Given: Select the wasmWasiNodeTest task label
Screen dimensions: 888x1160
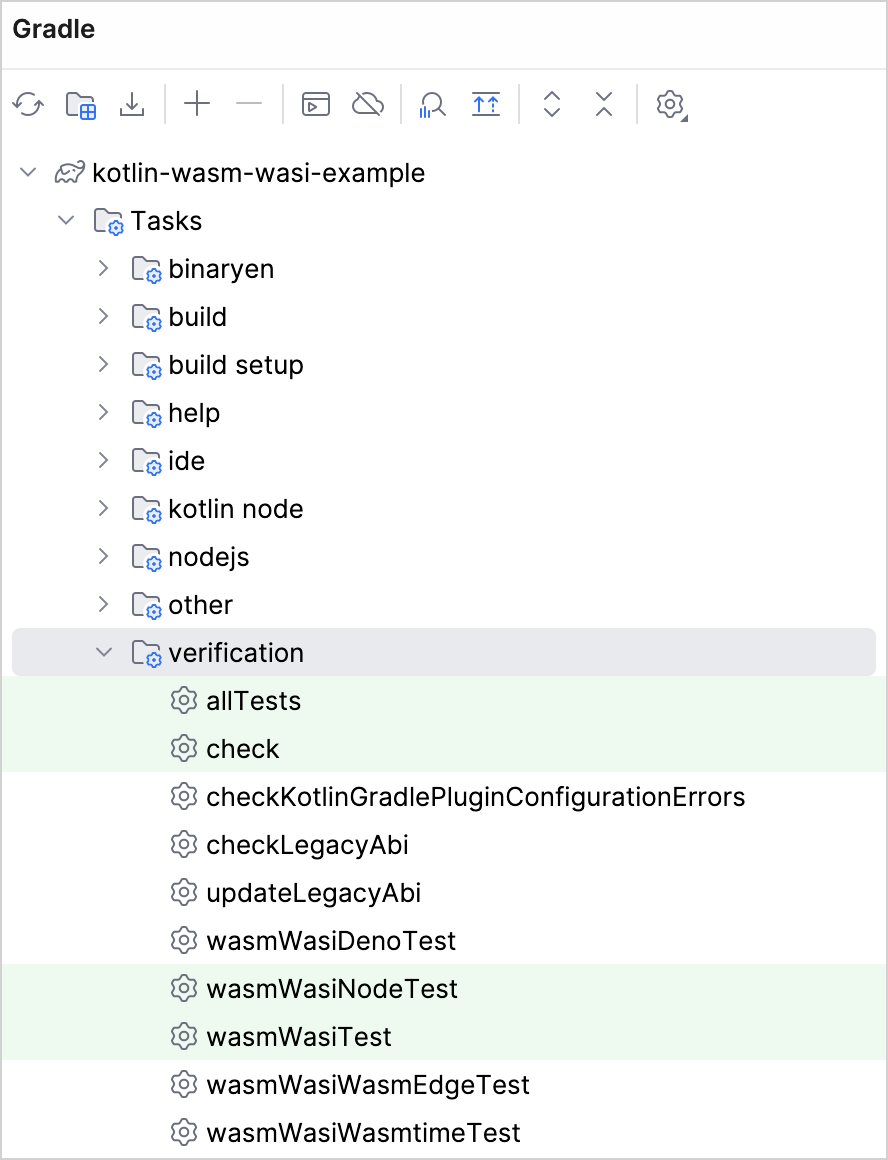Looking at the screenshot, I should [332, 989].
